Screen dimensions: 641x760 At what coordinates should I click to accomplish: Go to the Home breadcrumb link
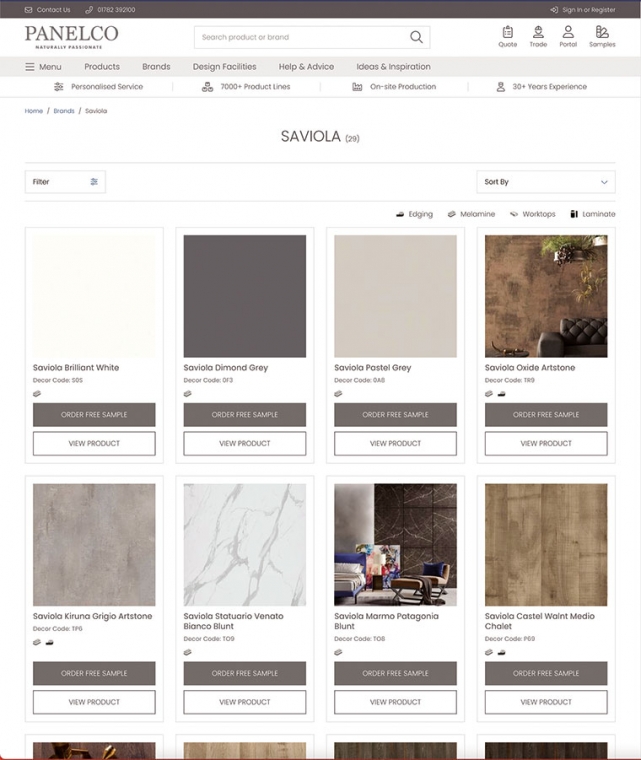click(33, 111)
